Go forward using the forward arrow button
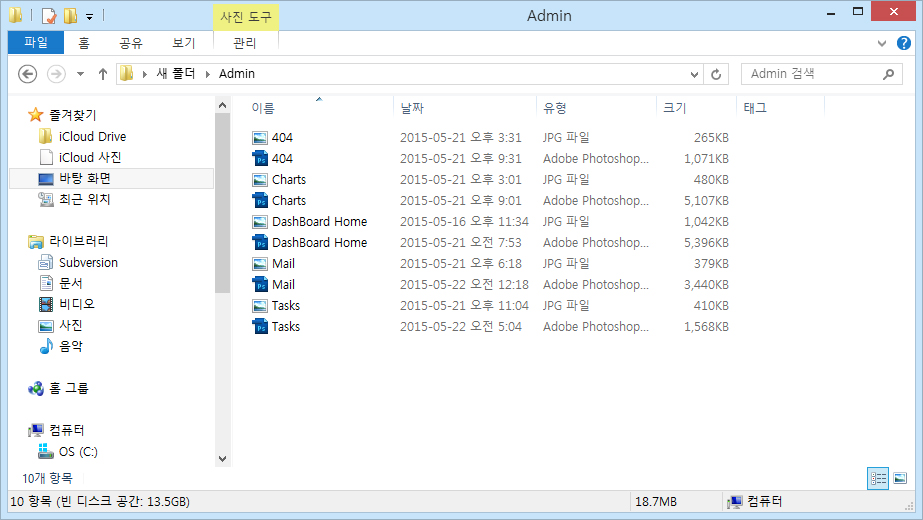The image size is (923, 520). pyautogui.click(x=56, y=74)
